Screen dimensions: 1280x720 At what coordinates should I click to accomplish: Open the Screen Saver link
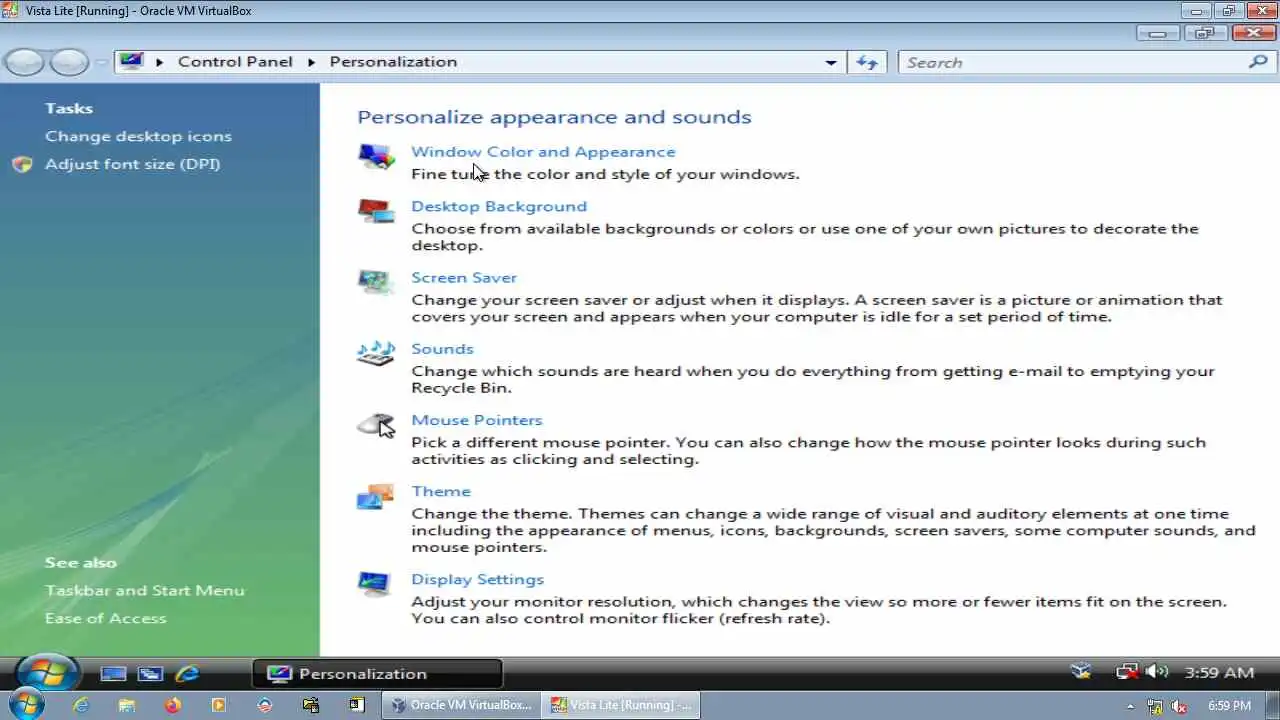click(464, 277)
